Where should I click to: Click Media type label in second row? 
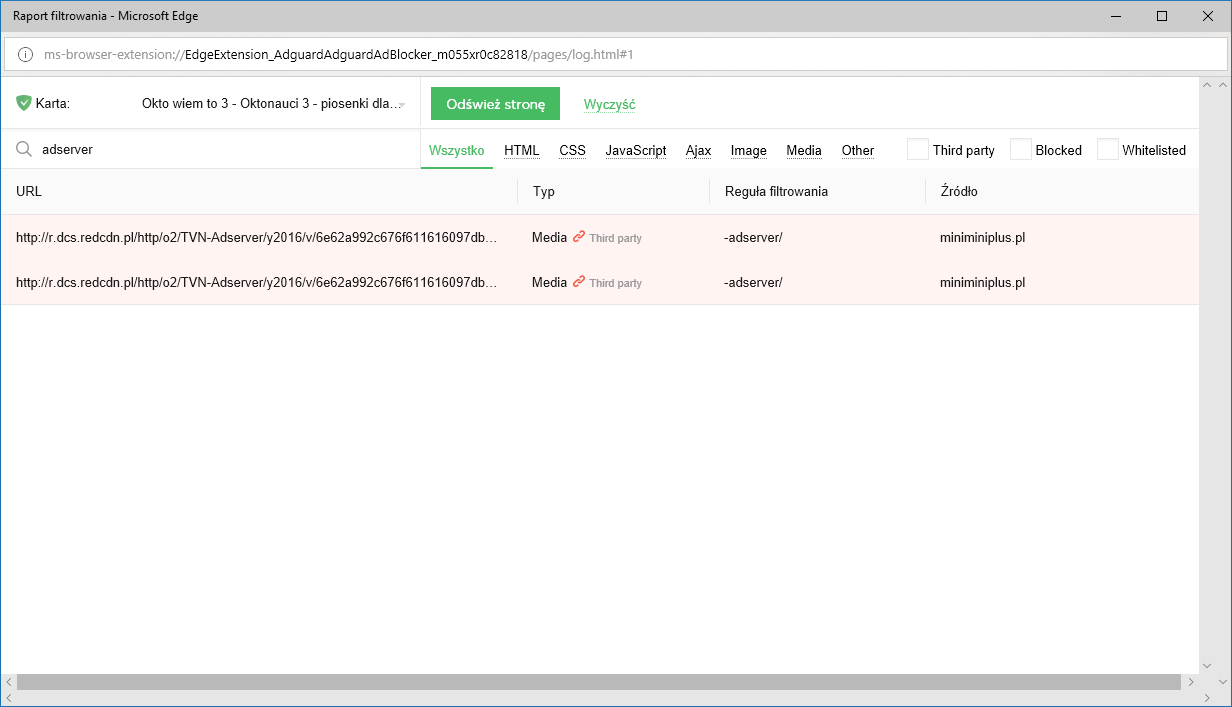549,282
